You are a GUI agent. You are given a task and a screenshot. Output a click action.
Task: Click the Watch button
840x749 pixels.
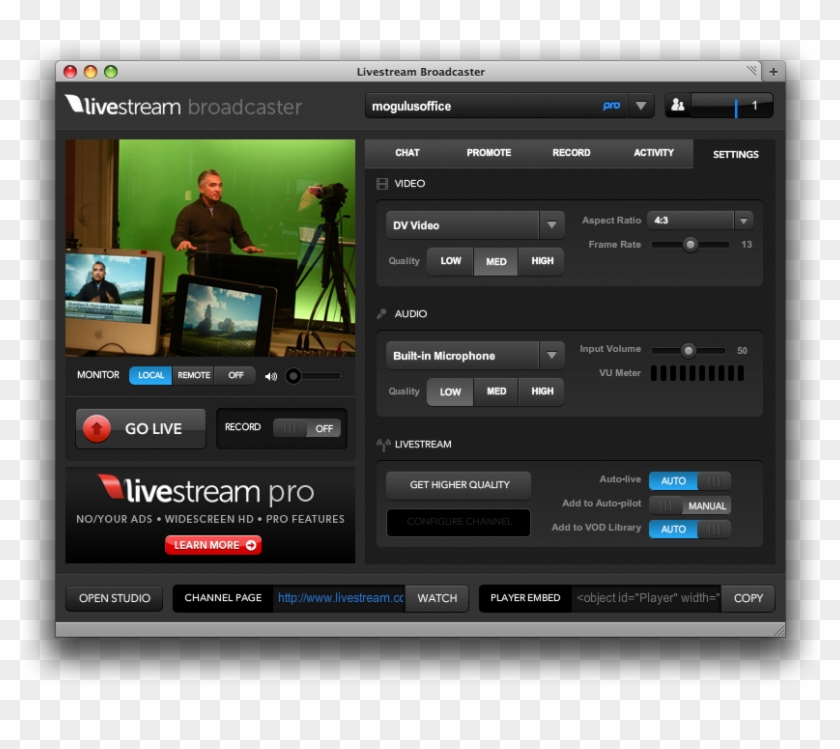[437, 598]
